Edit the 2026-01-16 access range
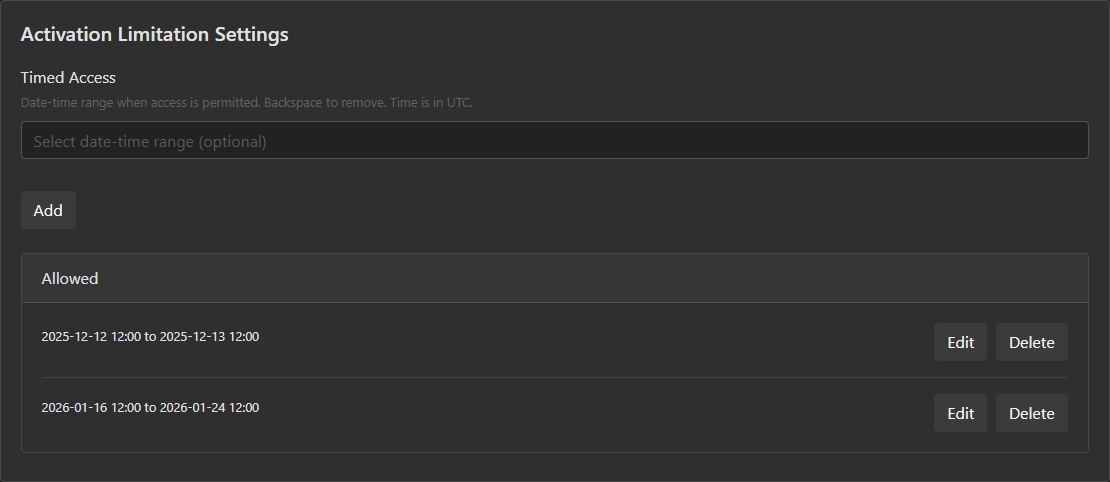The width and height of the screenshot is (1110, 482). (960, 413)
